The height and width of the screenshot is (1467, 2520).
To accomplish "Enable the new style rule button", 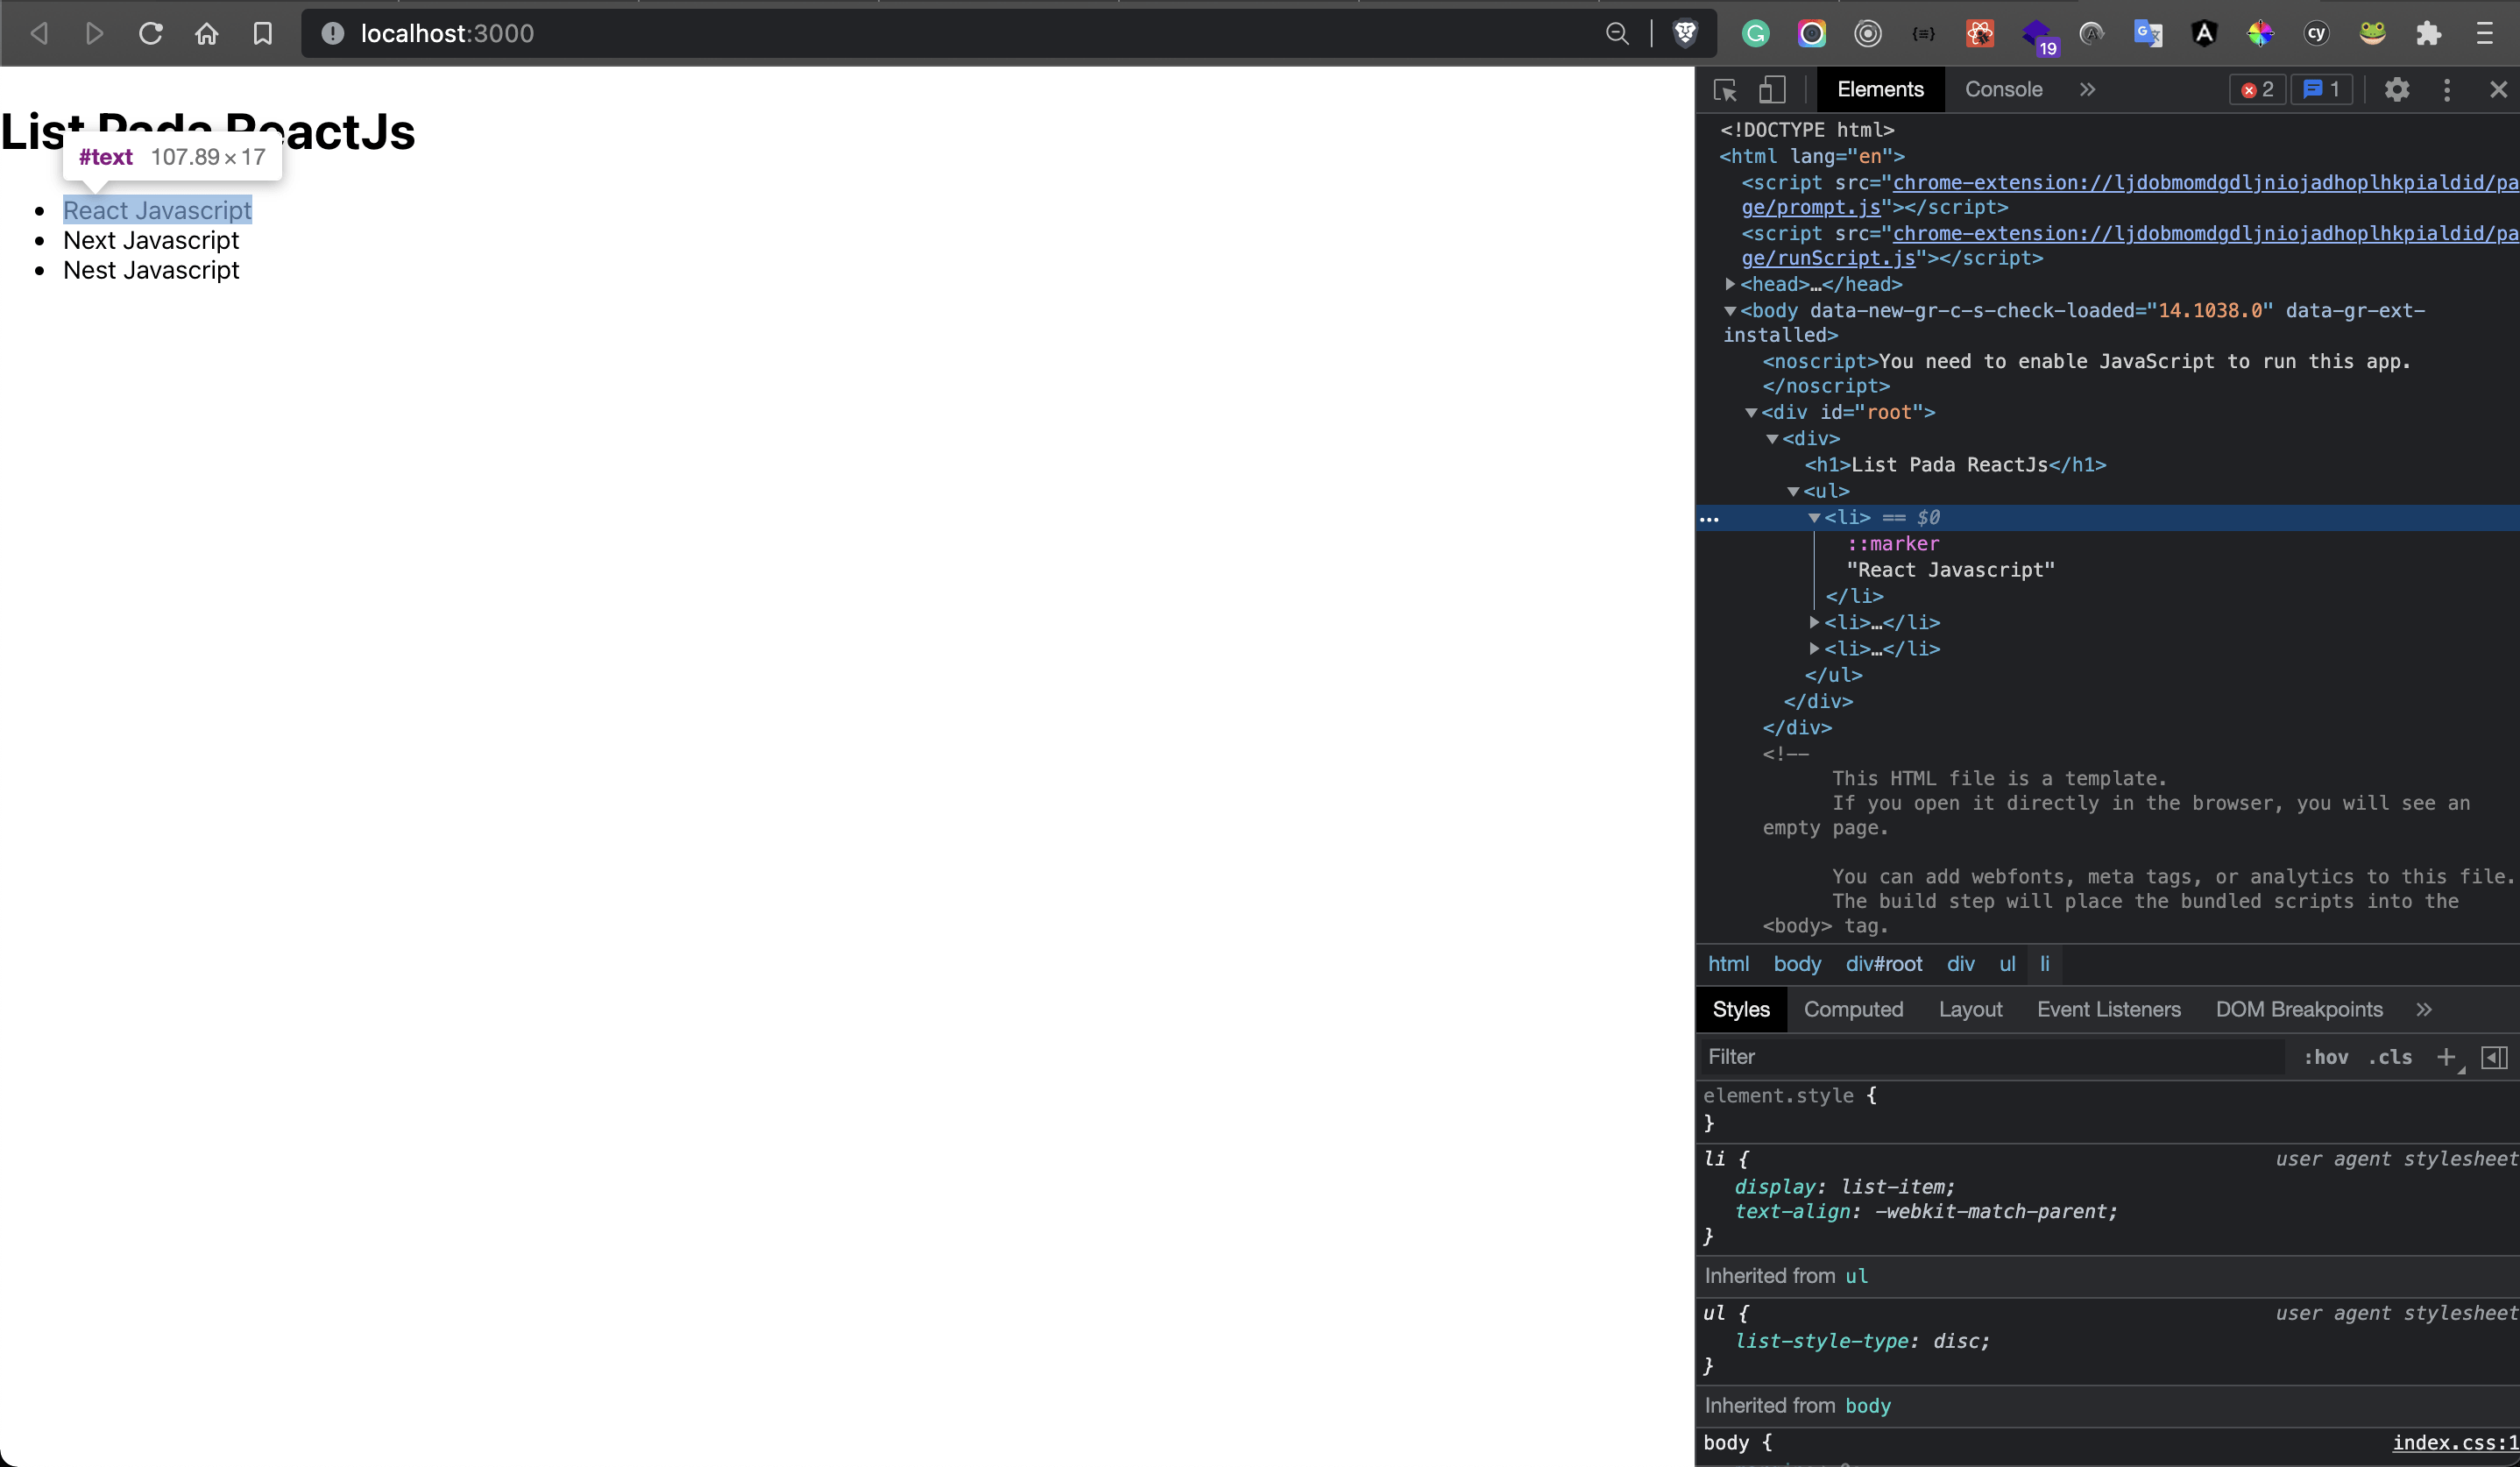I will [x=2446, y=1057].
